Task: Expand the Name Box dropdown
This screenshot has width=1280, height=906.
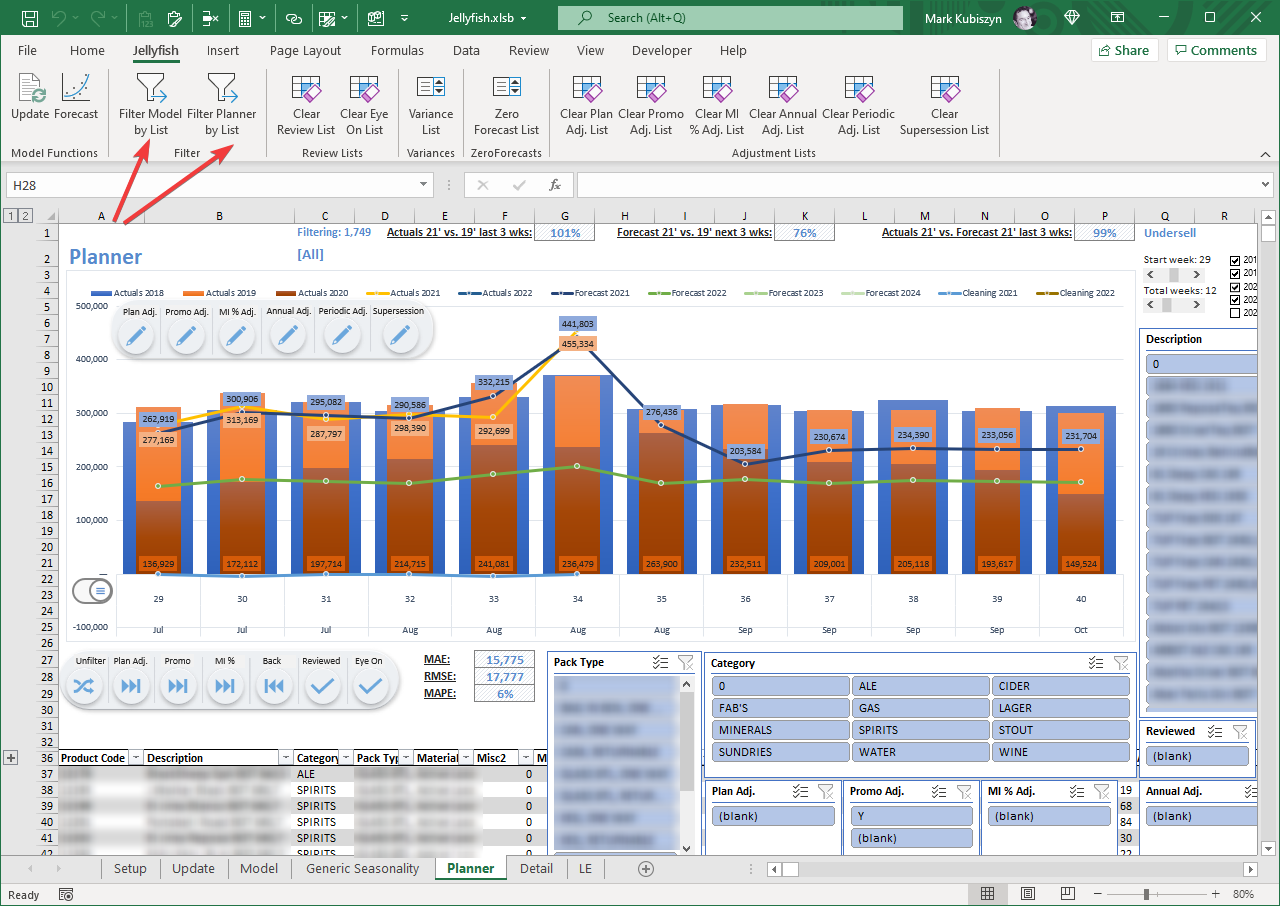Action: pos(426,185)
